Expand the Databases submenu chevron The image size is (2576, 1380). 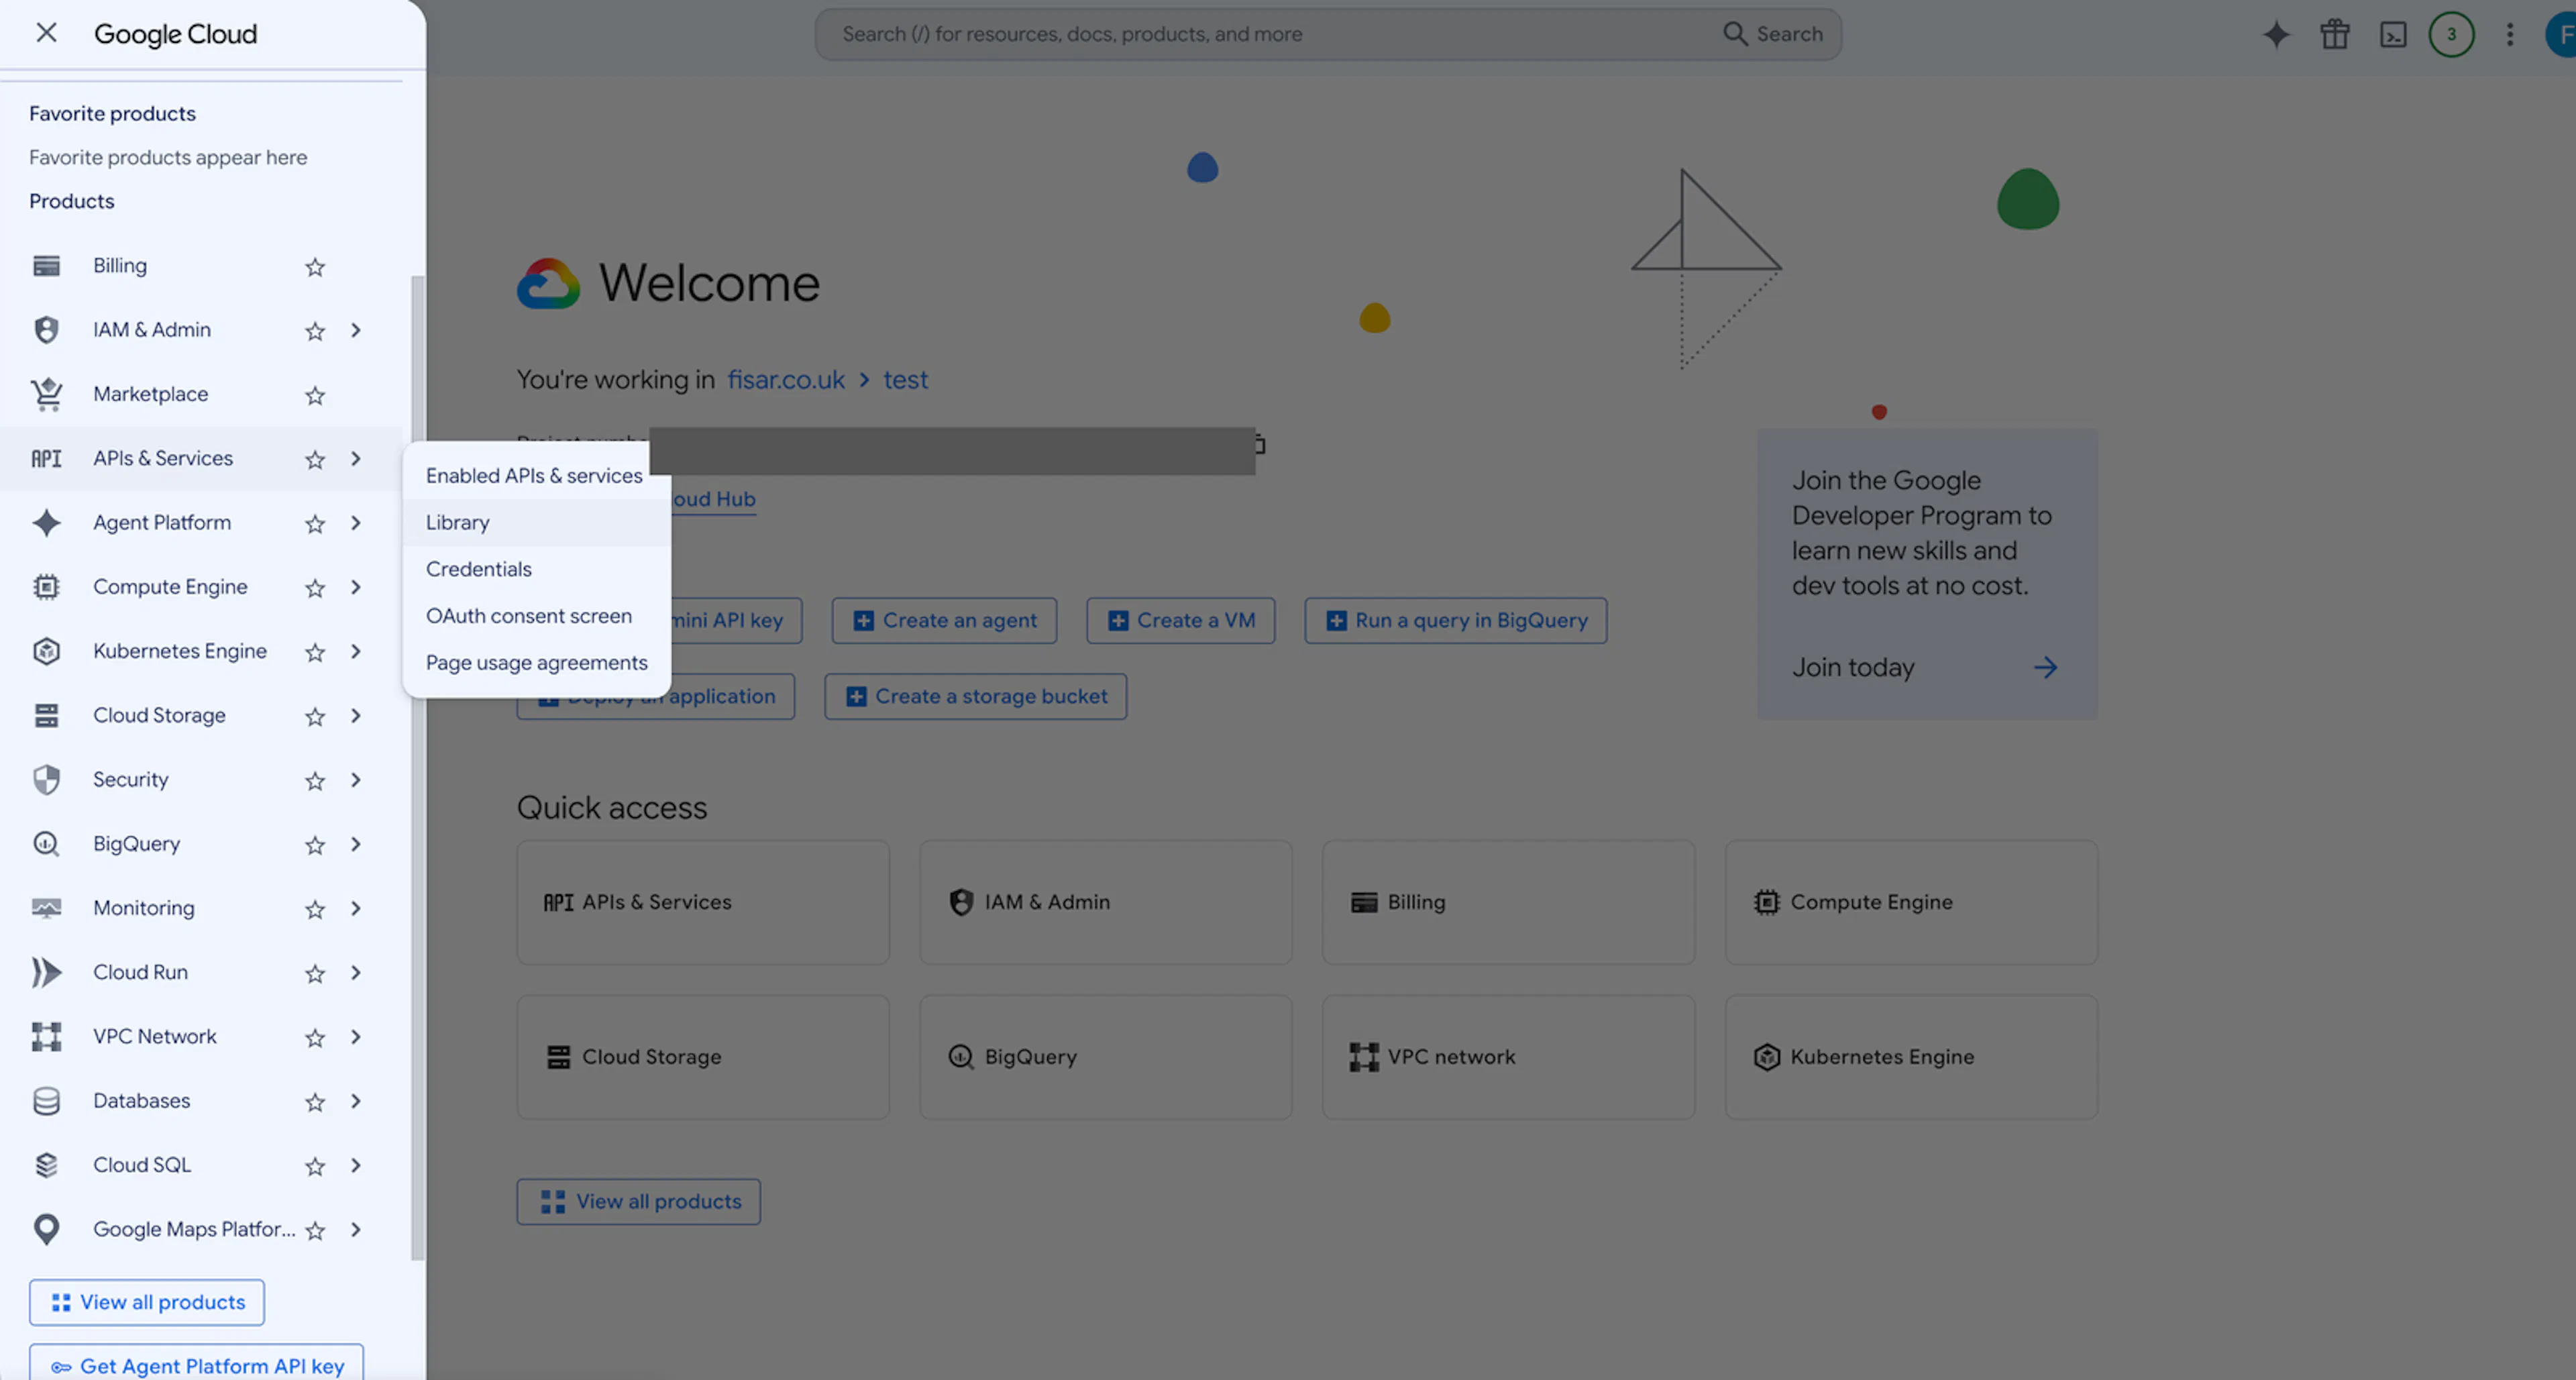pos(356,1101)
